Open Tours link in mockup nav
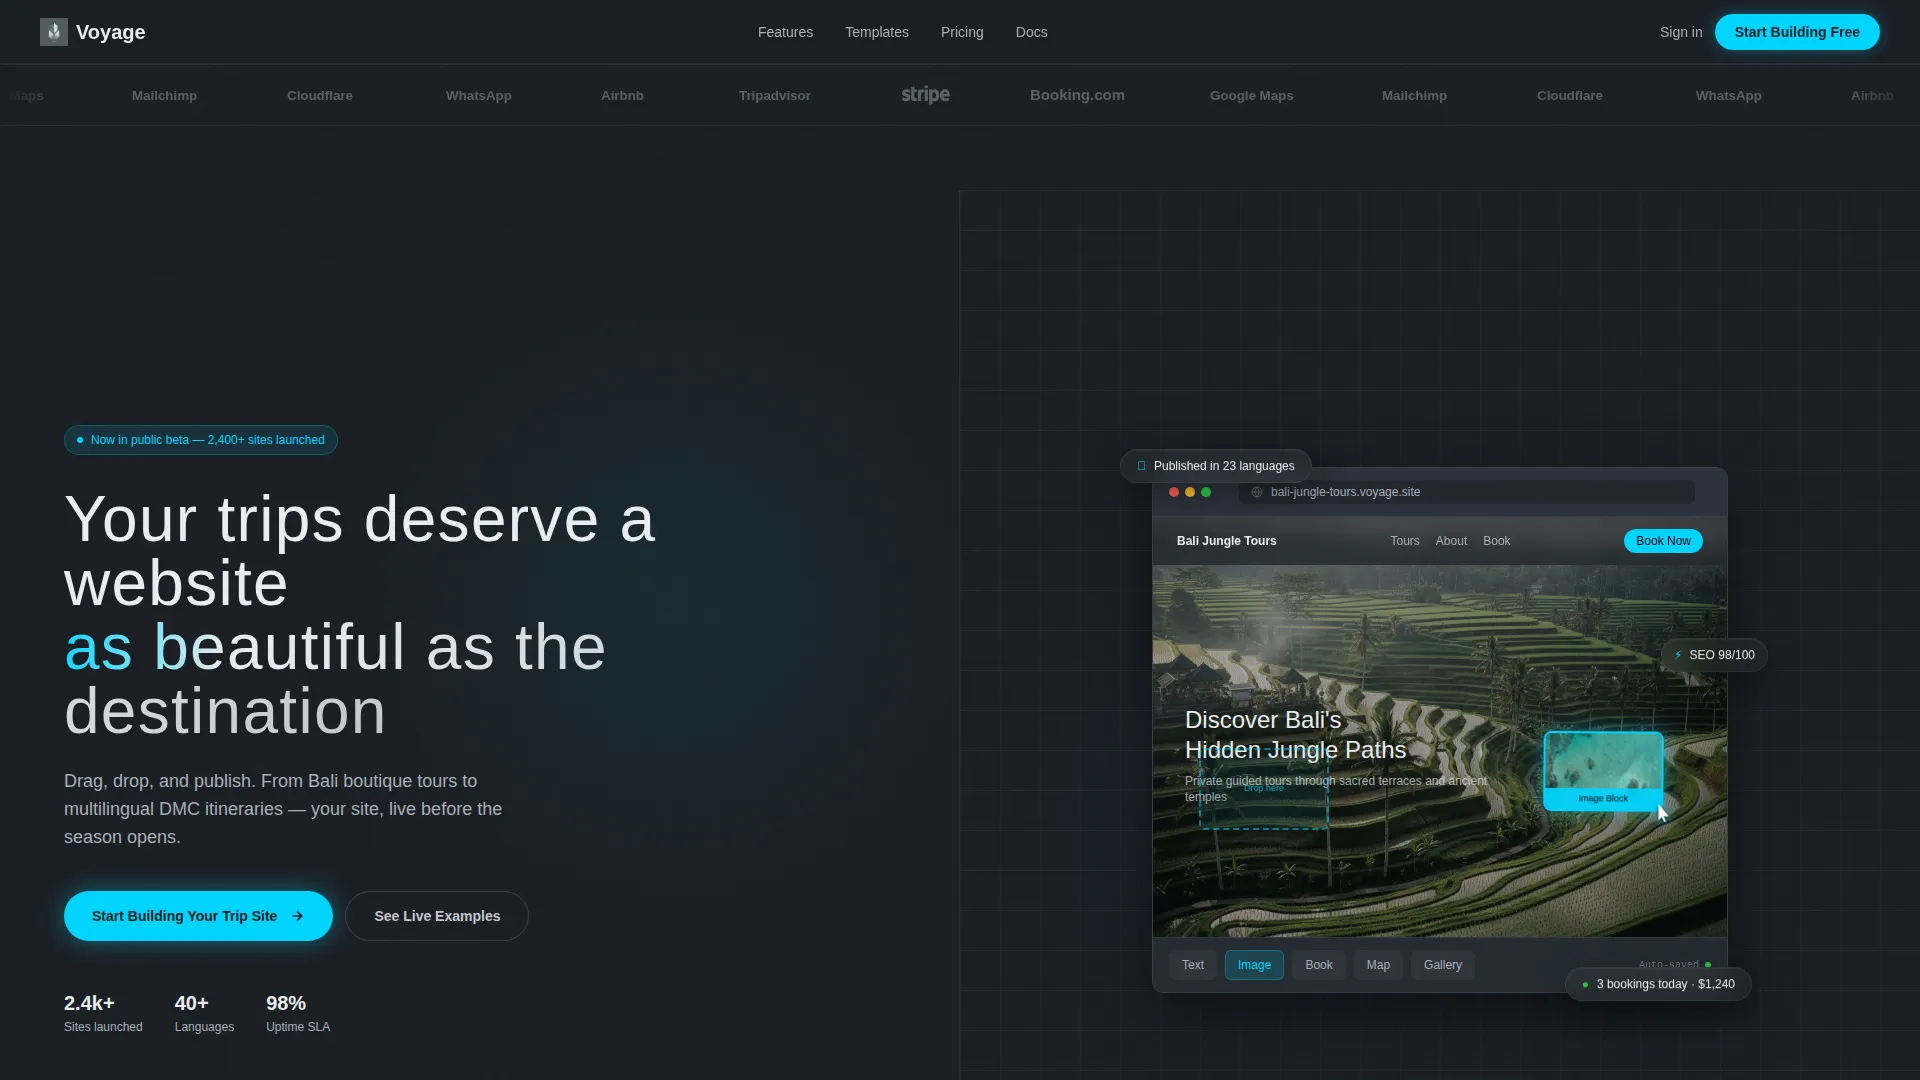This screenshot has width=1920, height=1080. coord(1404,541)
